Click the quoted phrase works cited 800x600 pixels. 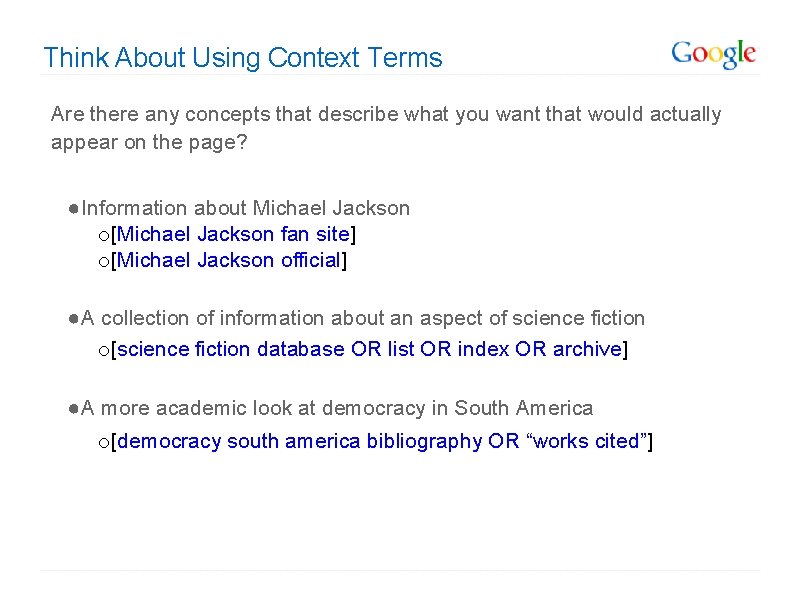[586, 441]
